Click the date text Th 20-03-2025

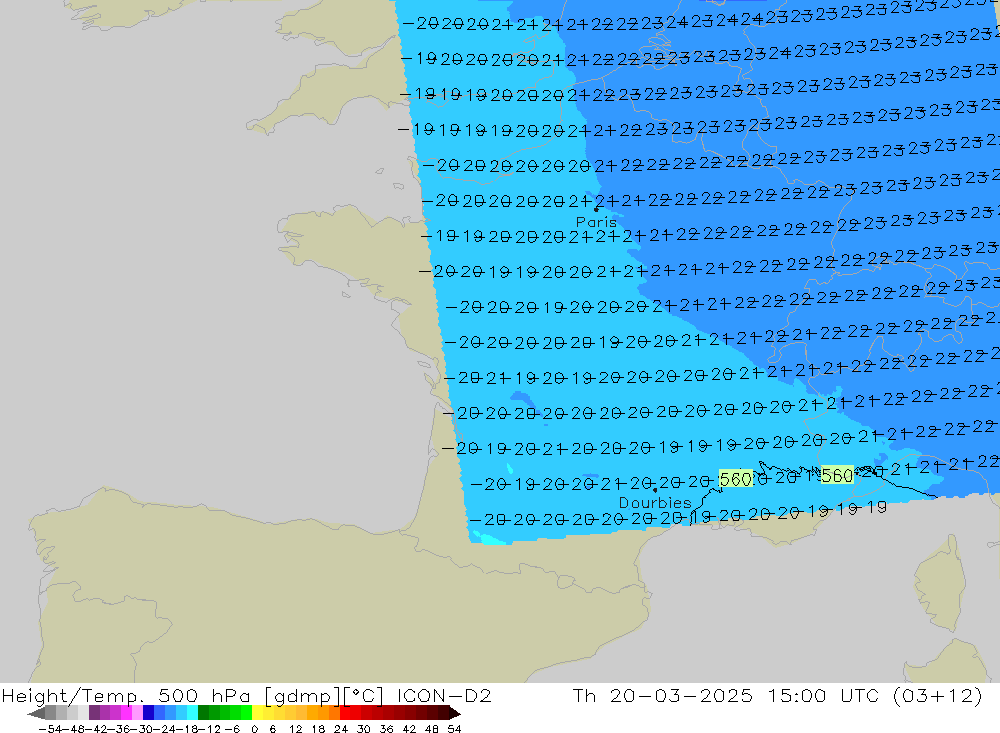663,696
